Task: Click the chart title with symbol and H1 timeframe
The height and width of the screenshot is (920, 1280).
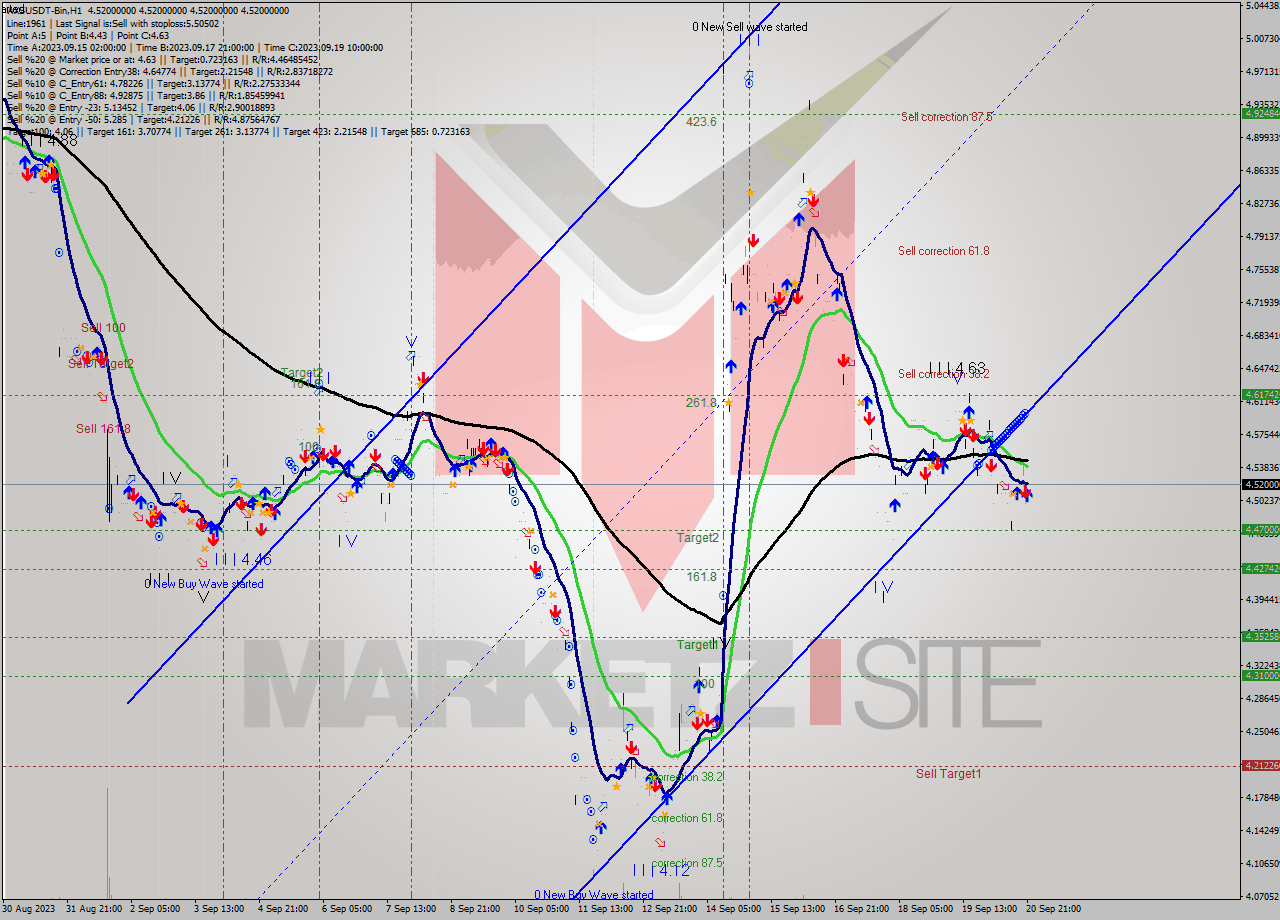Action: pyautogui.click(x=147, y=10)
